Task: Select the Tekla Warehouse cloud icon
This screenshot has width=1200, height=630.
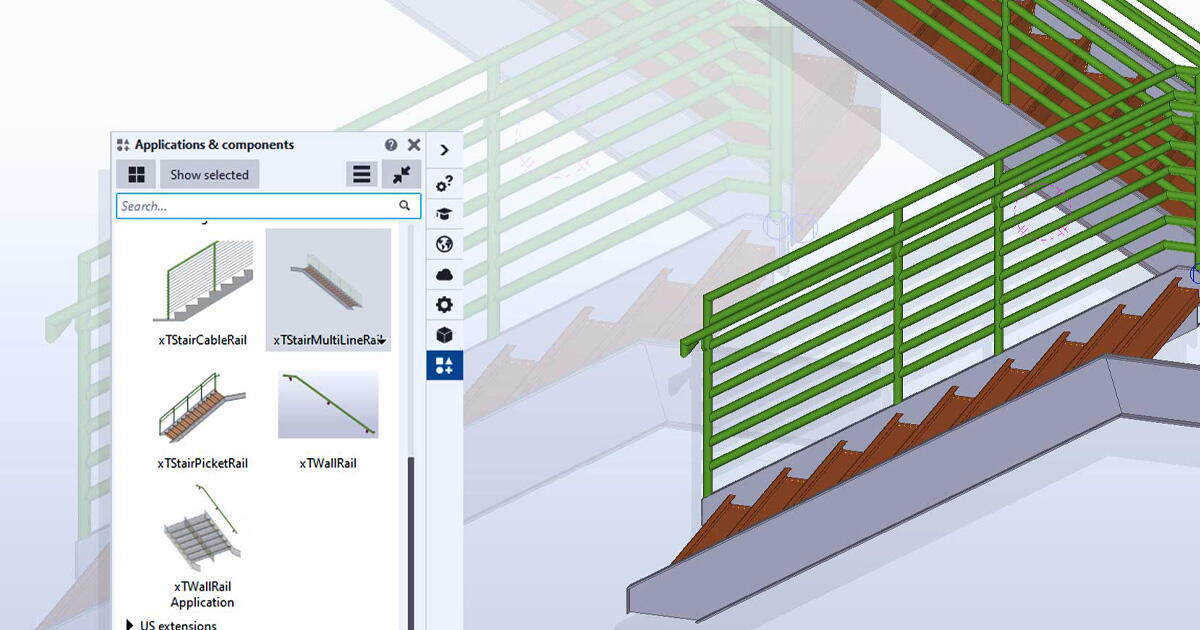Action: 445,274
